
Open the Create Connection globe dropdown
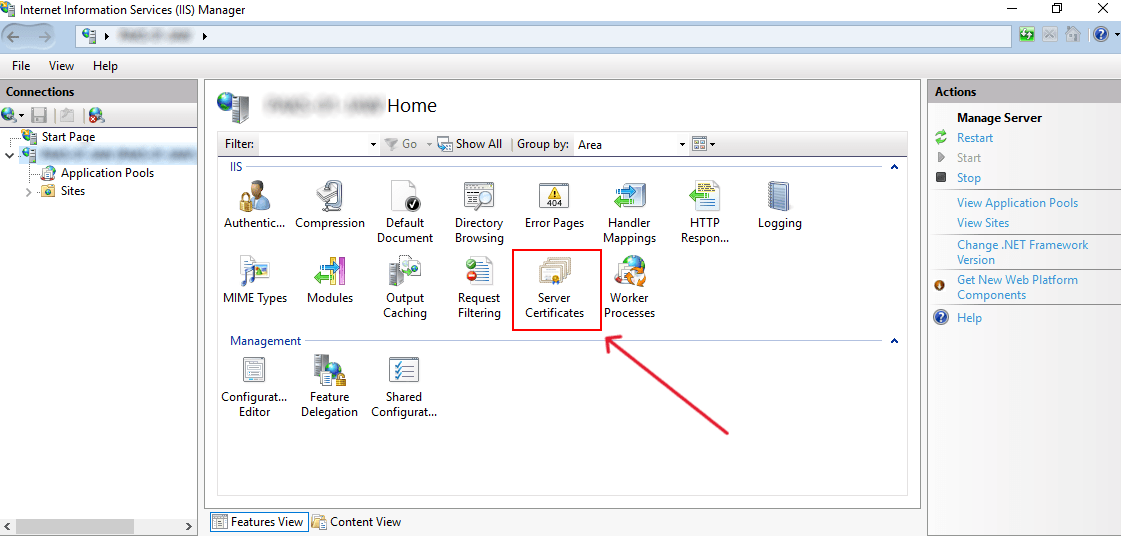point(13,114)
